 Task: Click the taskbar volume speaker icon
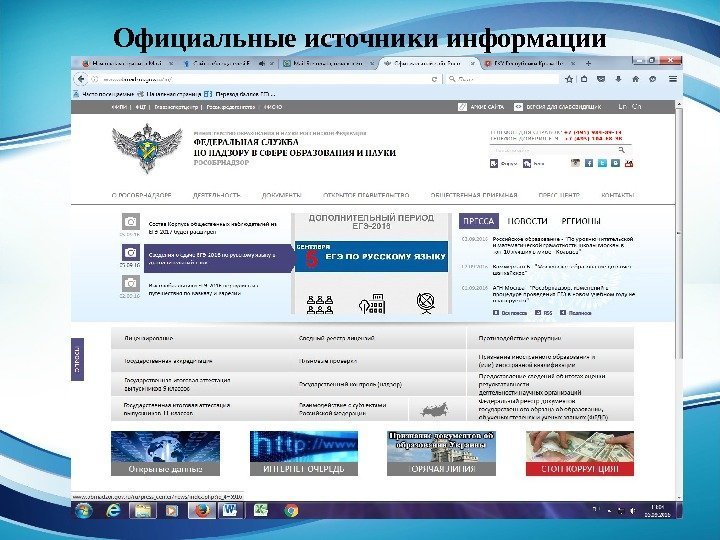633,511
